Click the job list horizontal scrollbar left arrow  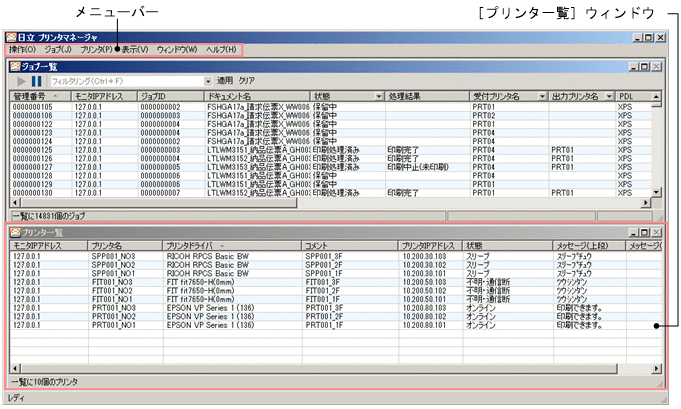pos(15,202)
